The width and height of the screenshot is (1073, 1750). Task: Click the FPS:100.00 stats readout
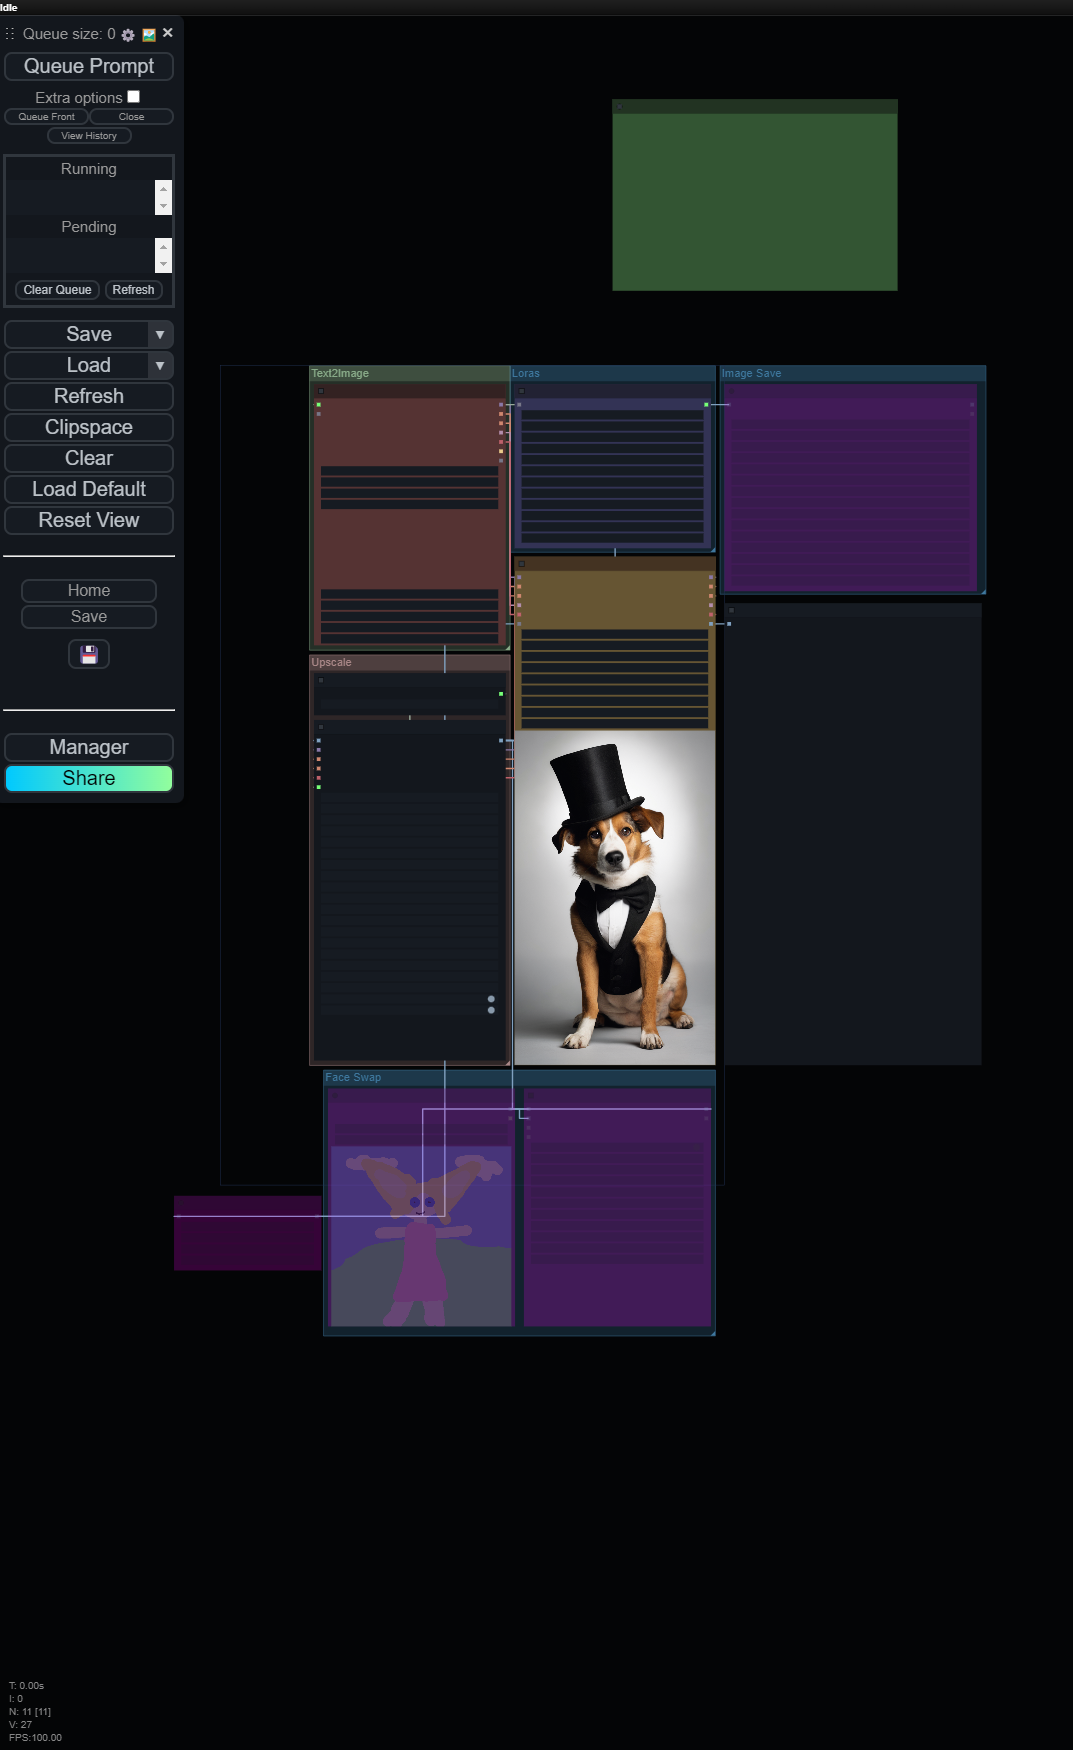pos(35,1737)
